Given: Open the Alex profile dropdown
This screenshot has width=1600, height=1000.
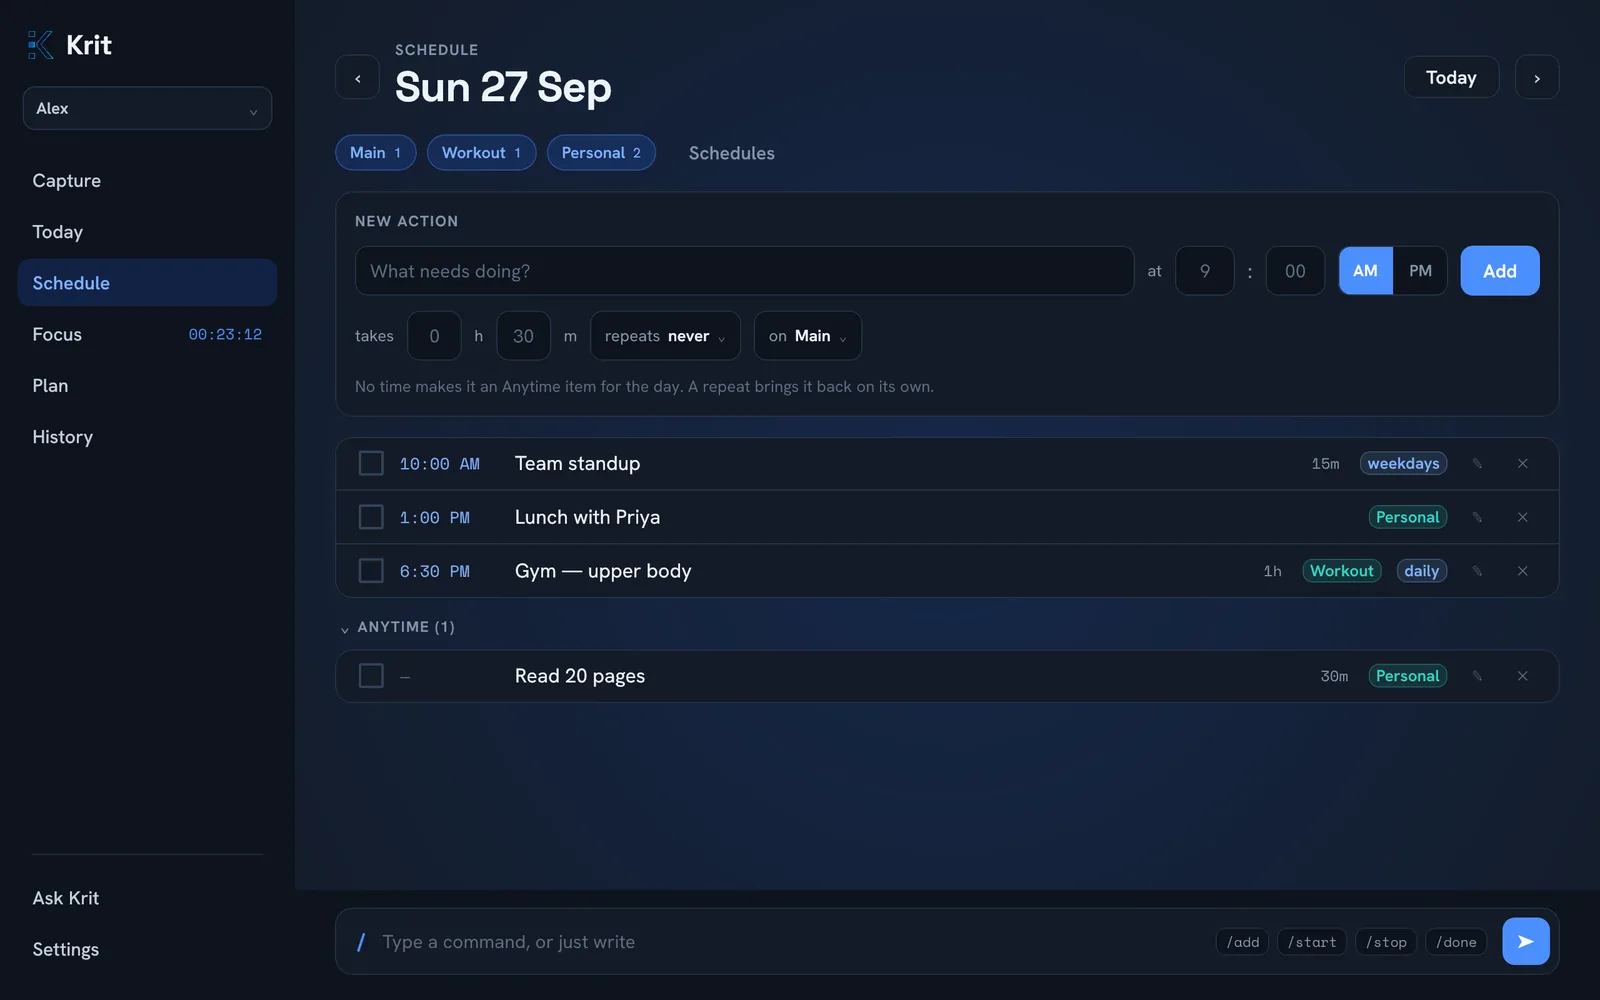Looking at the screenshot, I should [147, 109].
